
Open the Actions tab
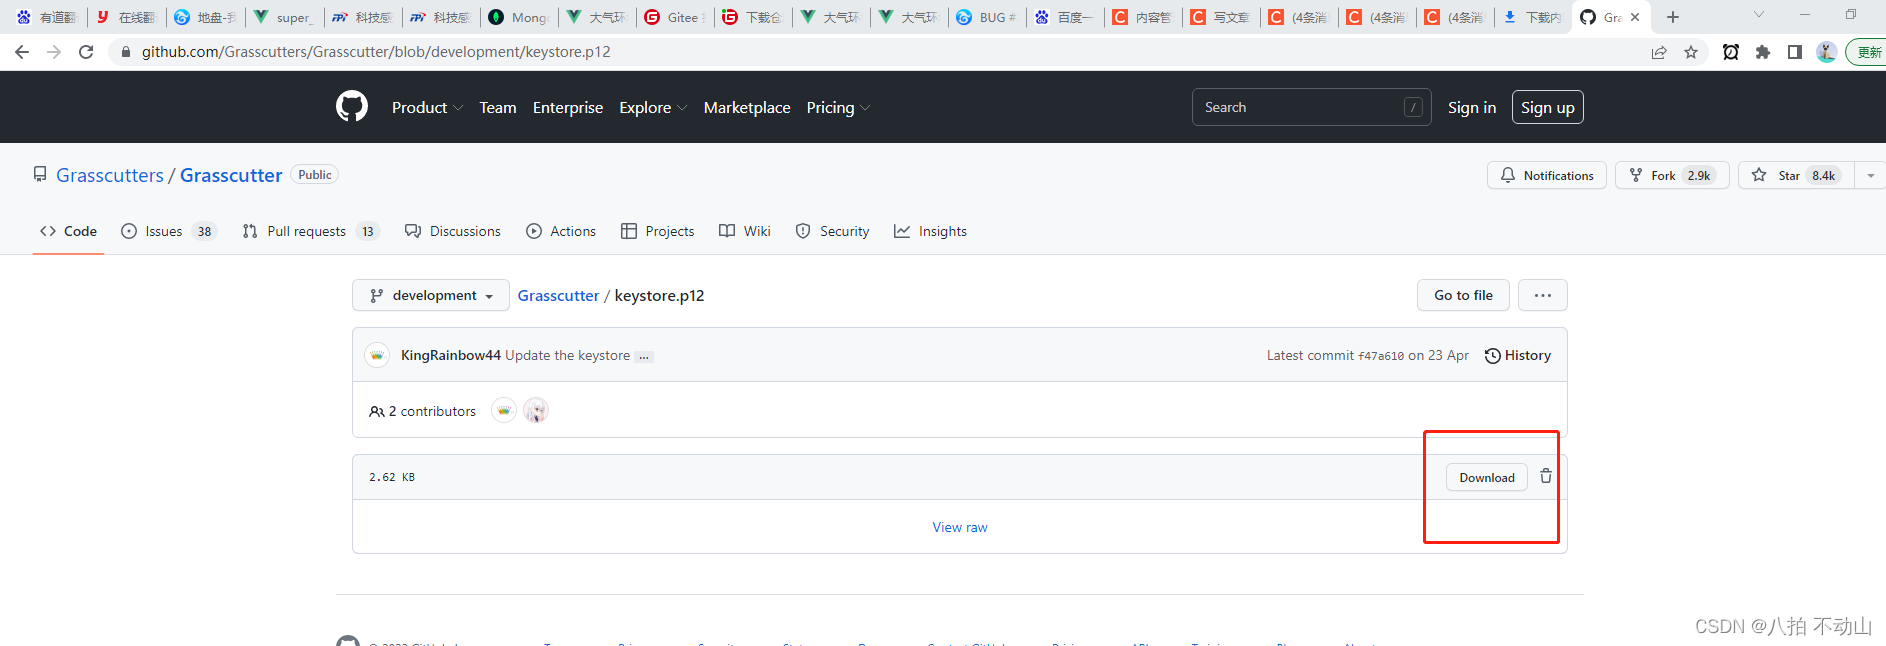[x=561, y=231]
